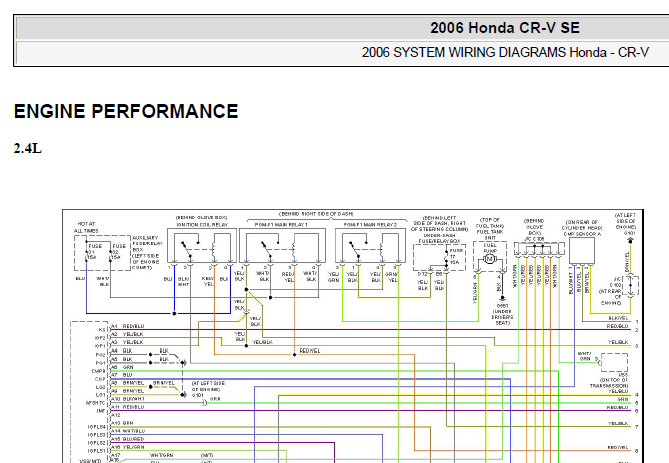Click the "A3 YEL/BLK" pin row

tap(127, 343)
